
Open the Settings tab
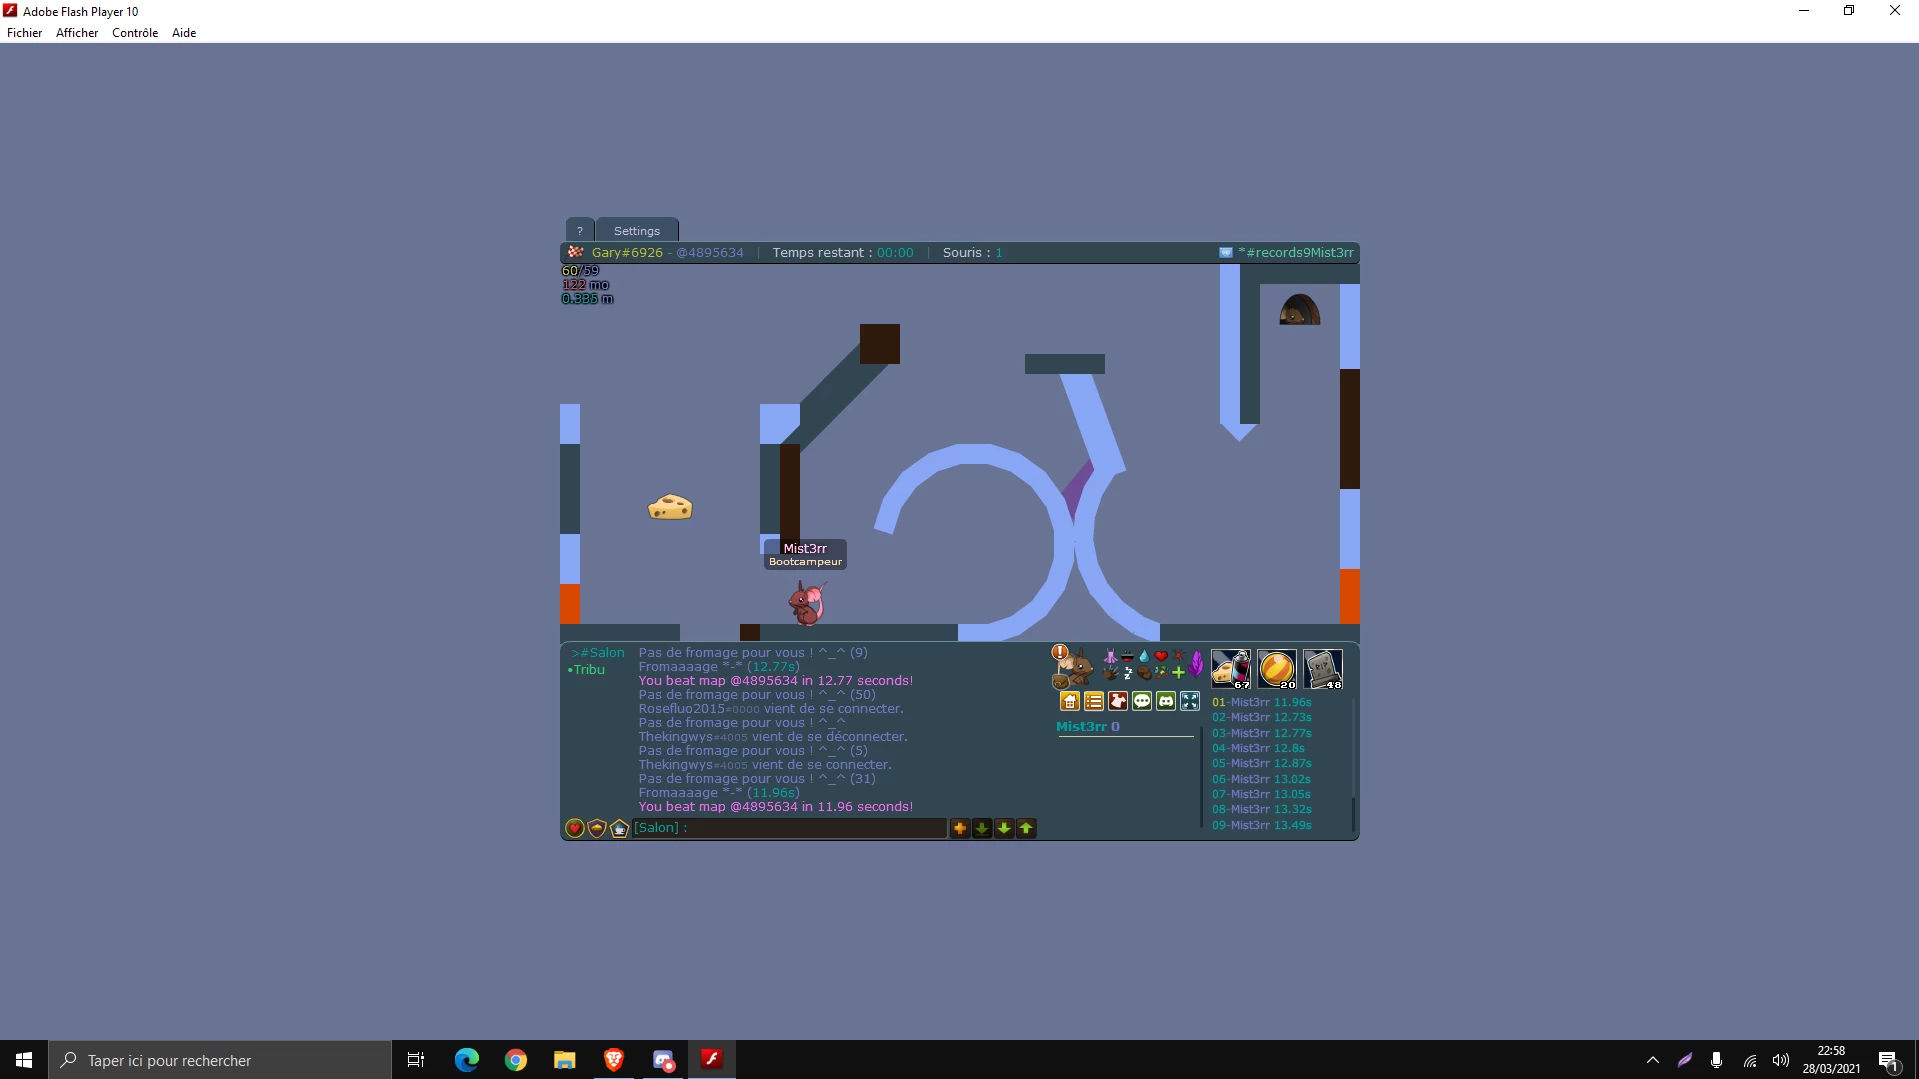coord(637,230)
